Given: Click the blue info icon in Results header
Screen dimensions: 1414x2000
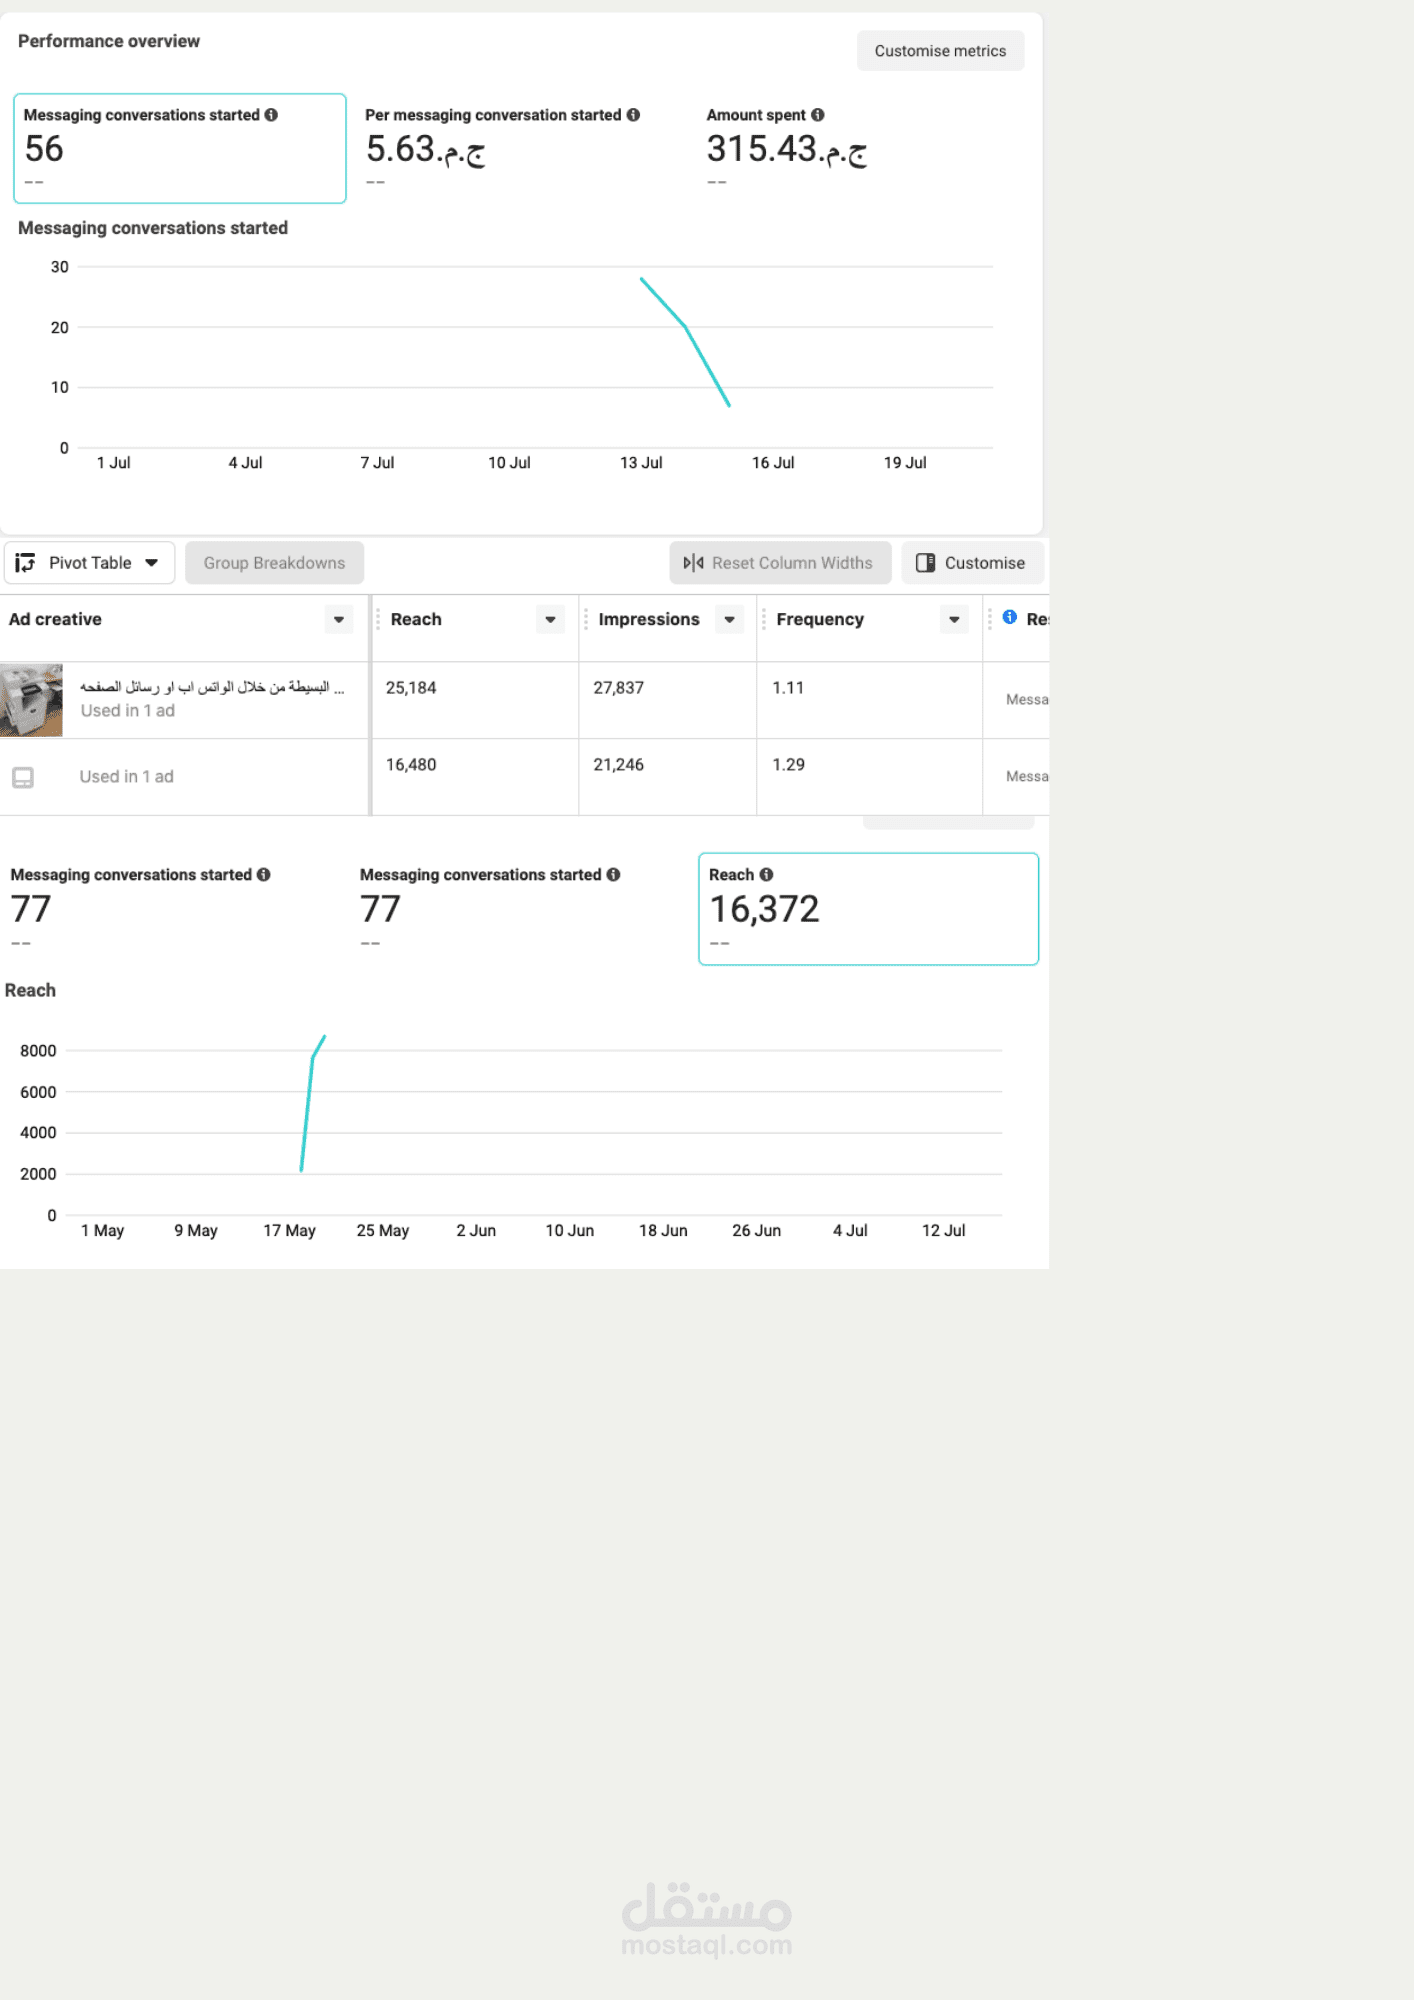Looking at the screenshot, I should pyautogui.click(x=1010, y=618).
